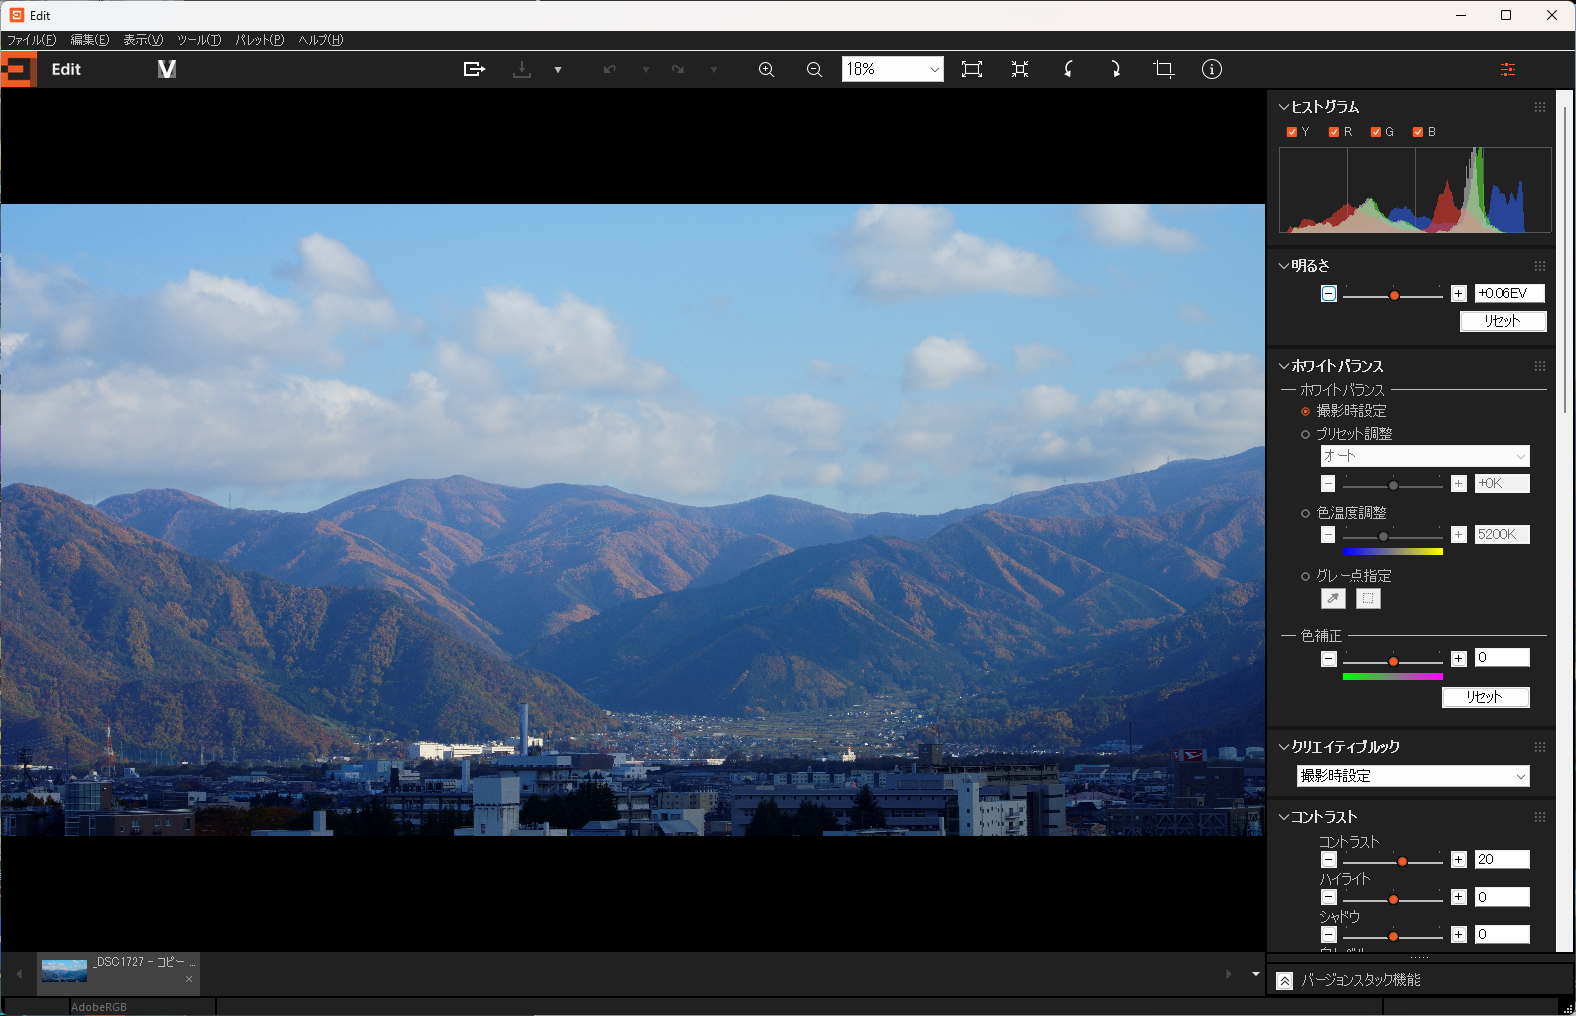This screenshot has width=1576, height=1016.
Task: Click the export image icon in toolbar
Action: (x=474, y=69)
